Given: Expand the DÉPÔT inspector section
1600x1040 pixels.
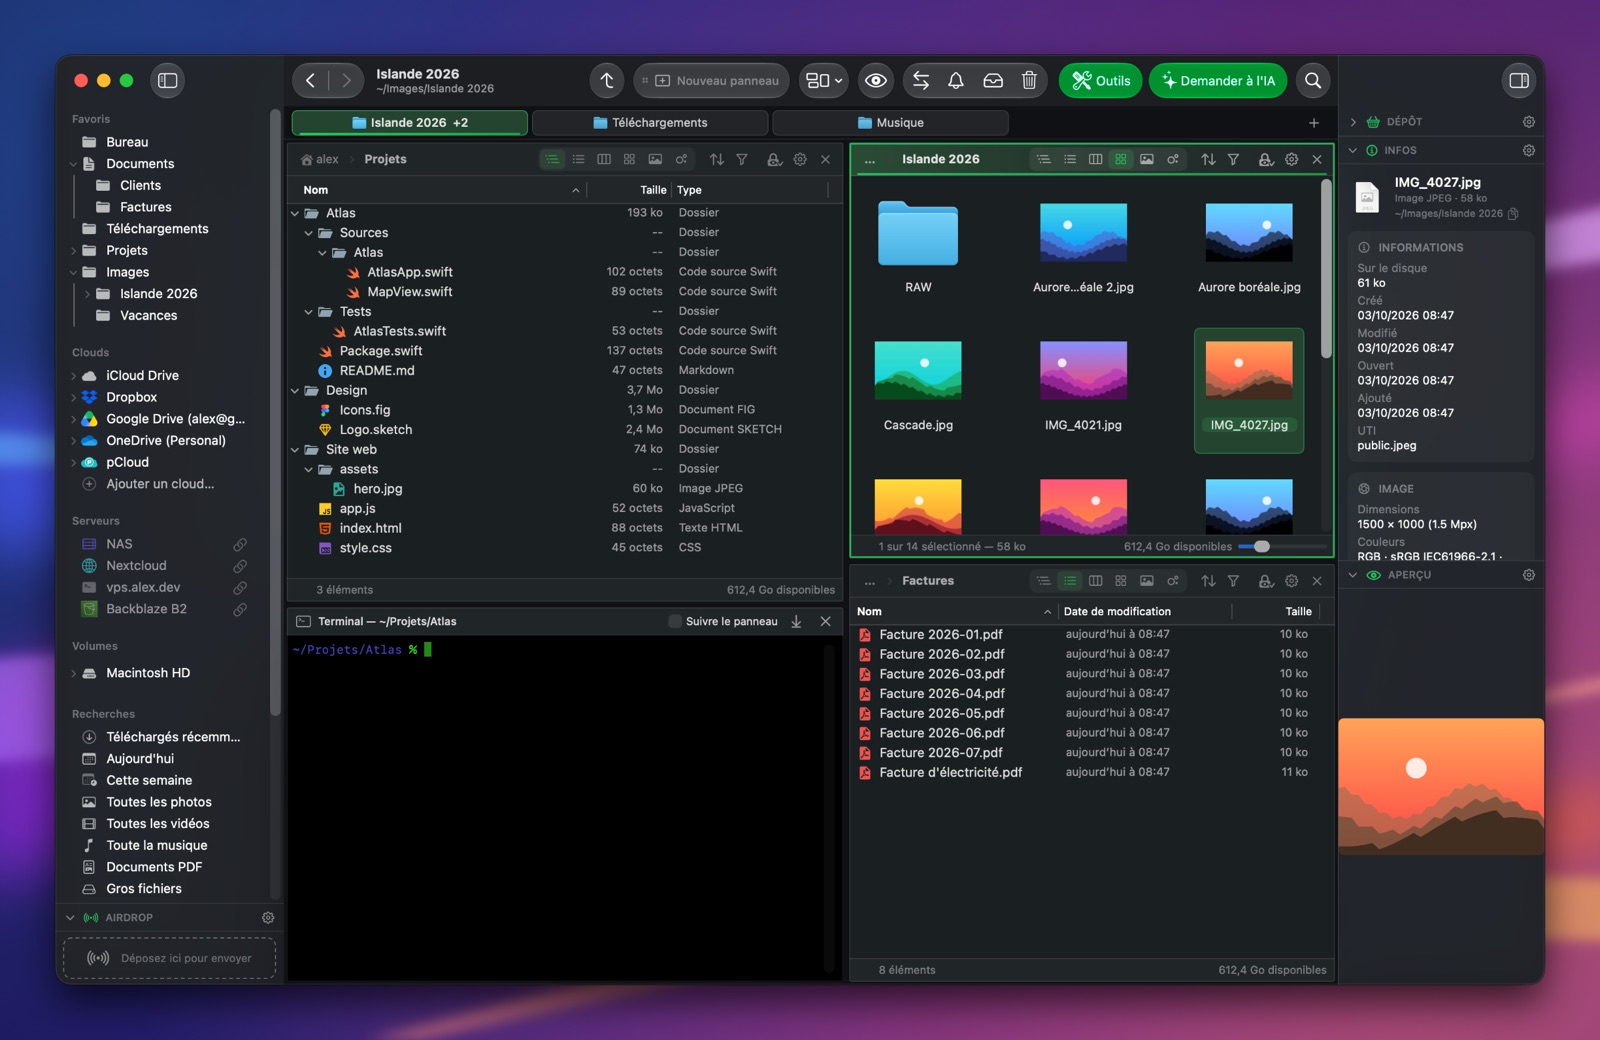Looking at the screenshot, I should coord(1353,122).
